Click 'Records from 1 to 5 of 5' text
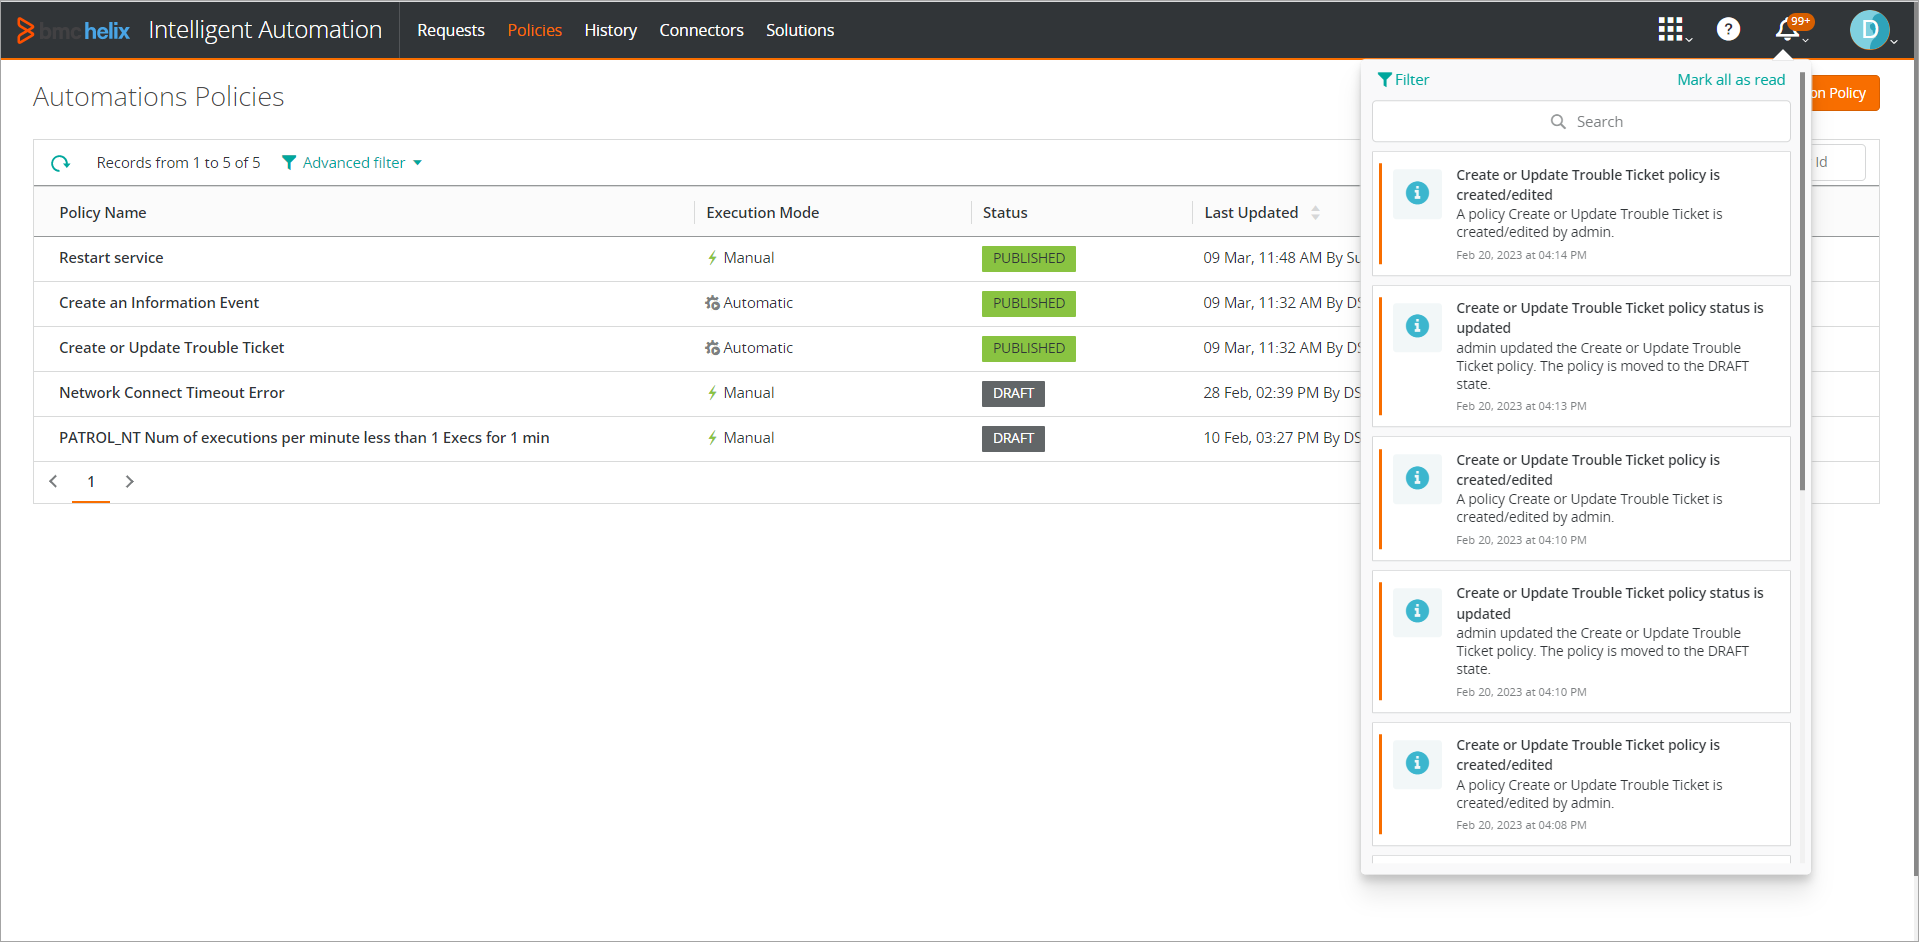The image size is (1919, 942). click(x=178, y=163)
